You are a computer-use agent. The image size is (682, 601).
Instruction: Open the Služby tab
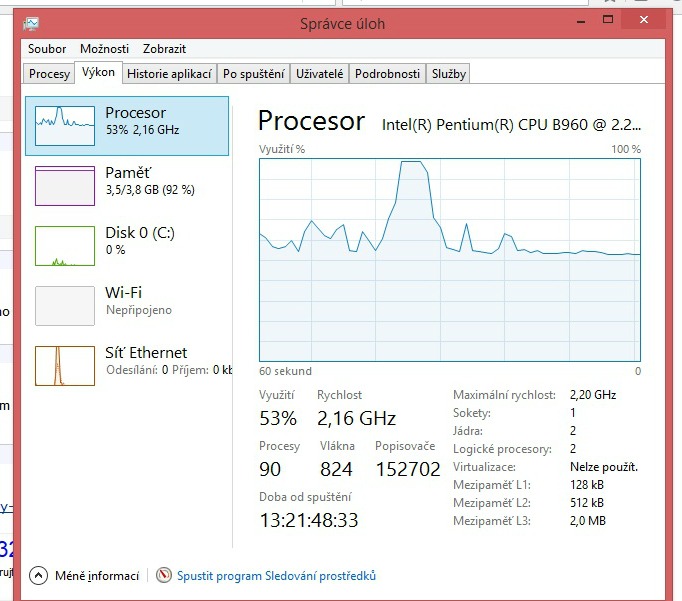tap(448, 74)
